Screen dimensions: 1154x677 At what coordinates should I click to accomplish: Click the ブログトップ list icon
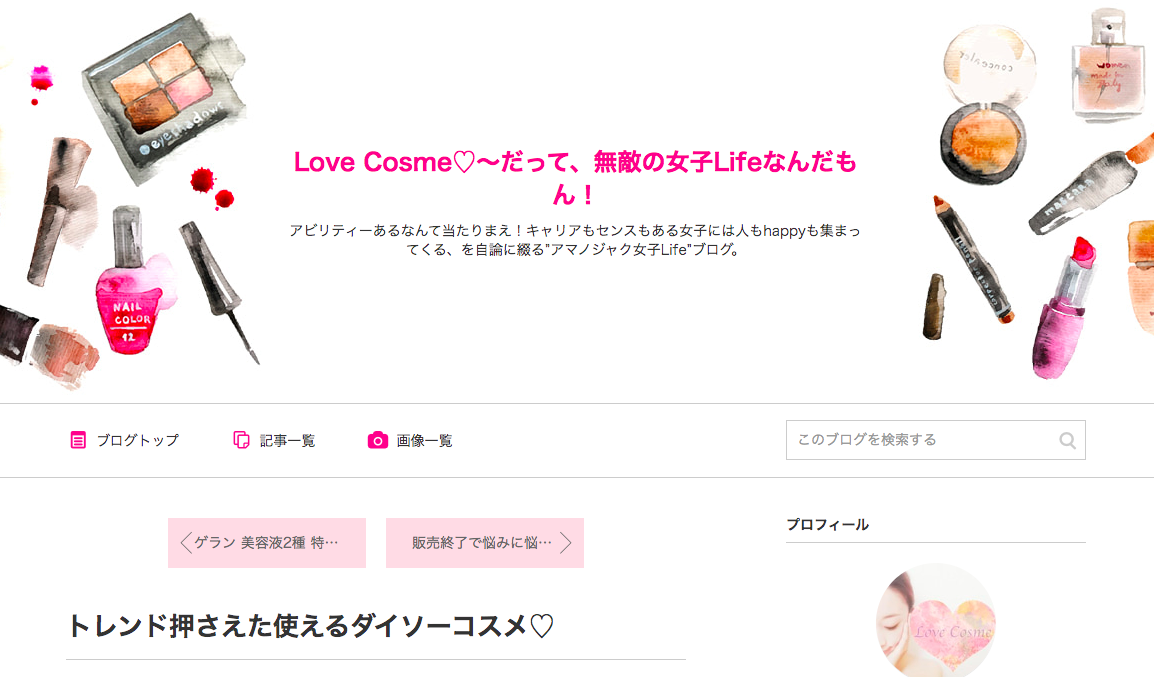point(78,440)
